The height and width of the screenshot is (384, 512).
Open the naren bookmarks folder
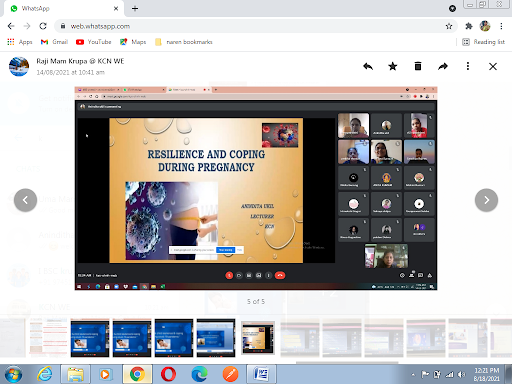(184, 42)
